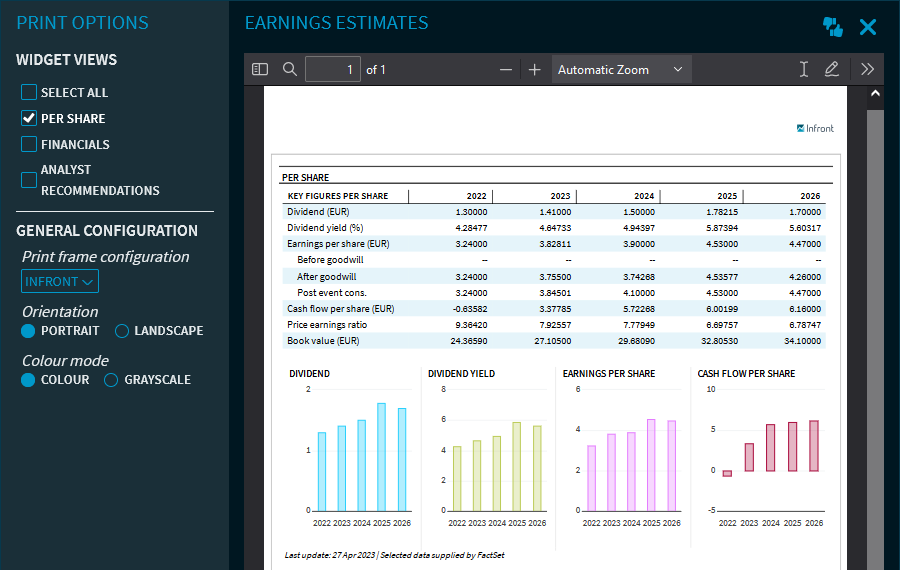Choose Grayscale colour mode
The width and height of the screenshot is (900, 570).
[x=112, y=380]
